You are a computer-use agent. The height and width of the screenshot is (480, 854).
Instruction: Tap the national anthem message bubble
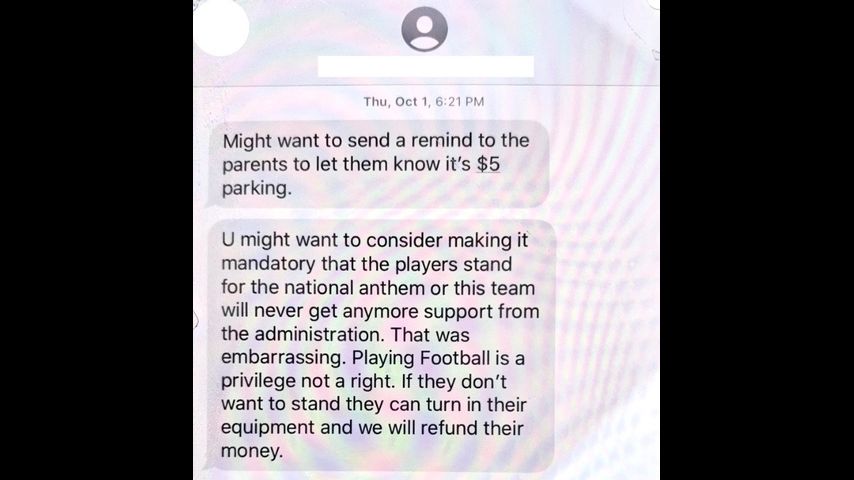(380, 345)
